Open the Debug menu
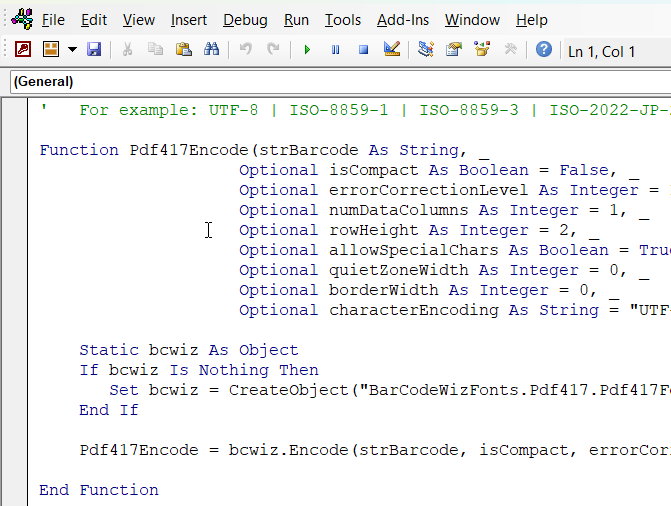671x506 pixels. tap(245, 20)
